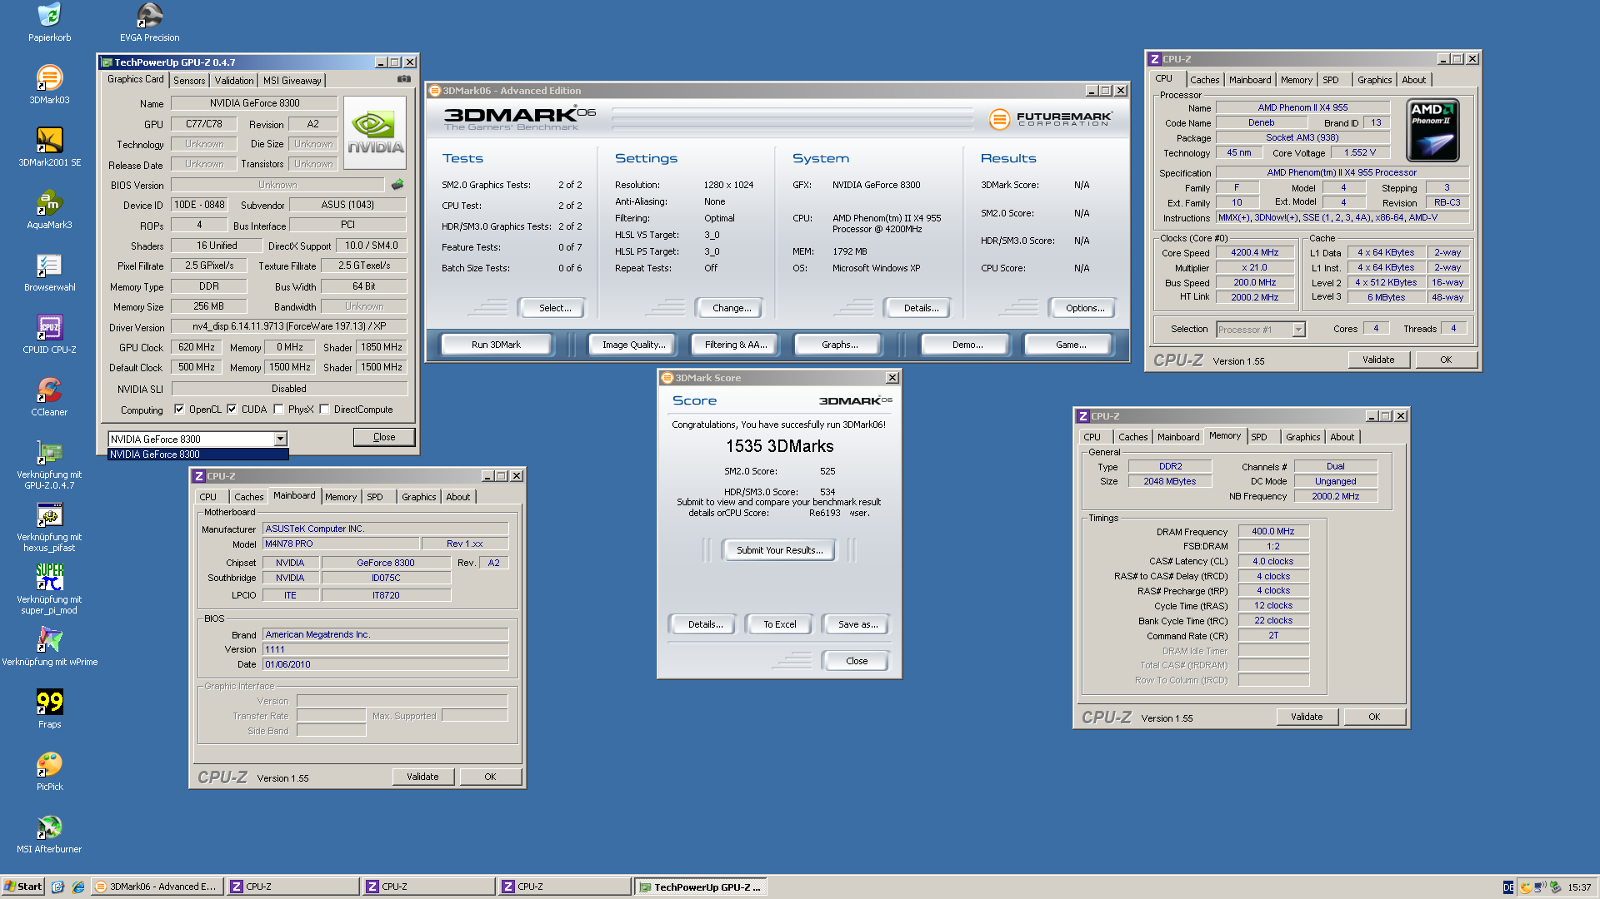The width and height of the screenshot is (1600, 899).
Task: Click "M4N78 PRO" model value
Action: point(339,544)
